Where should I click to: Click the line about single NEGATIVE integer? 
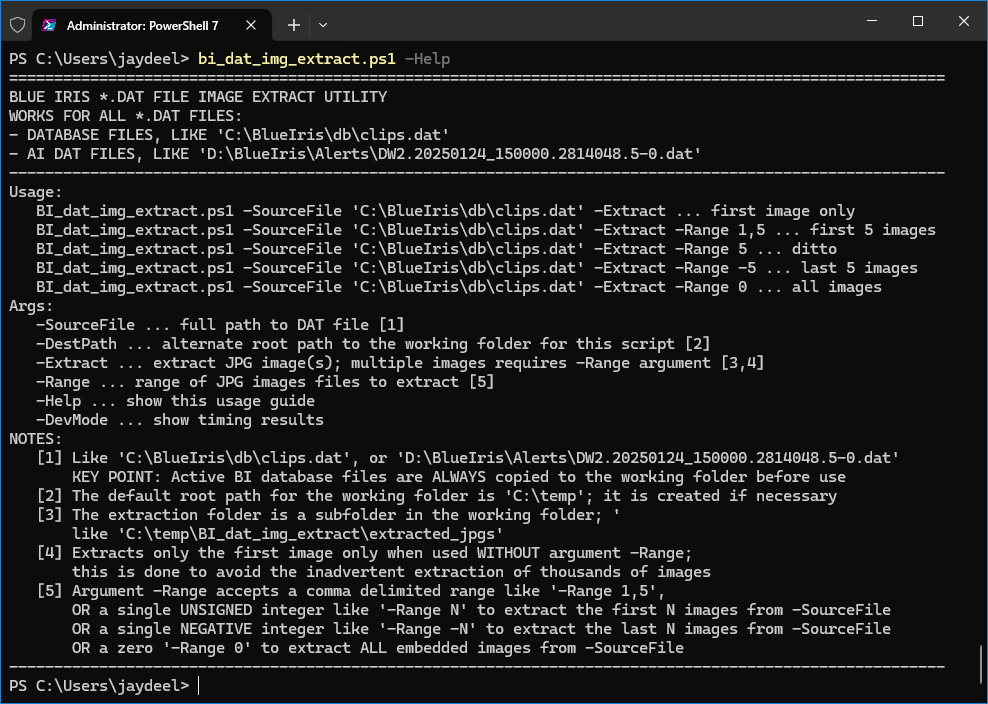[x=481, y=629]
